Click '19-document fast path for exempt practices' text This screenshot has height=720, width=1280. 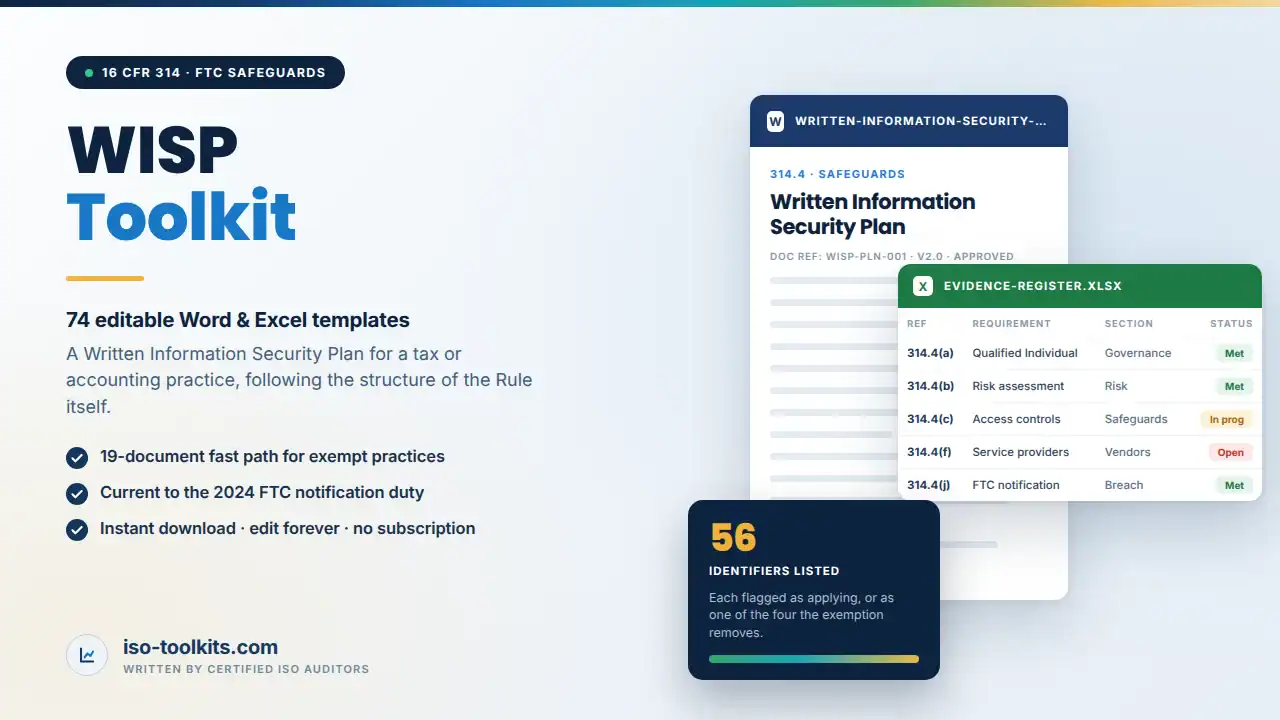click(272, 456)
